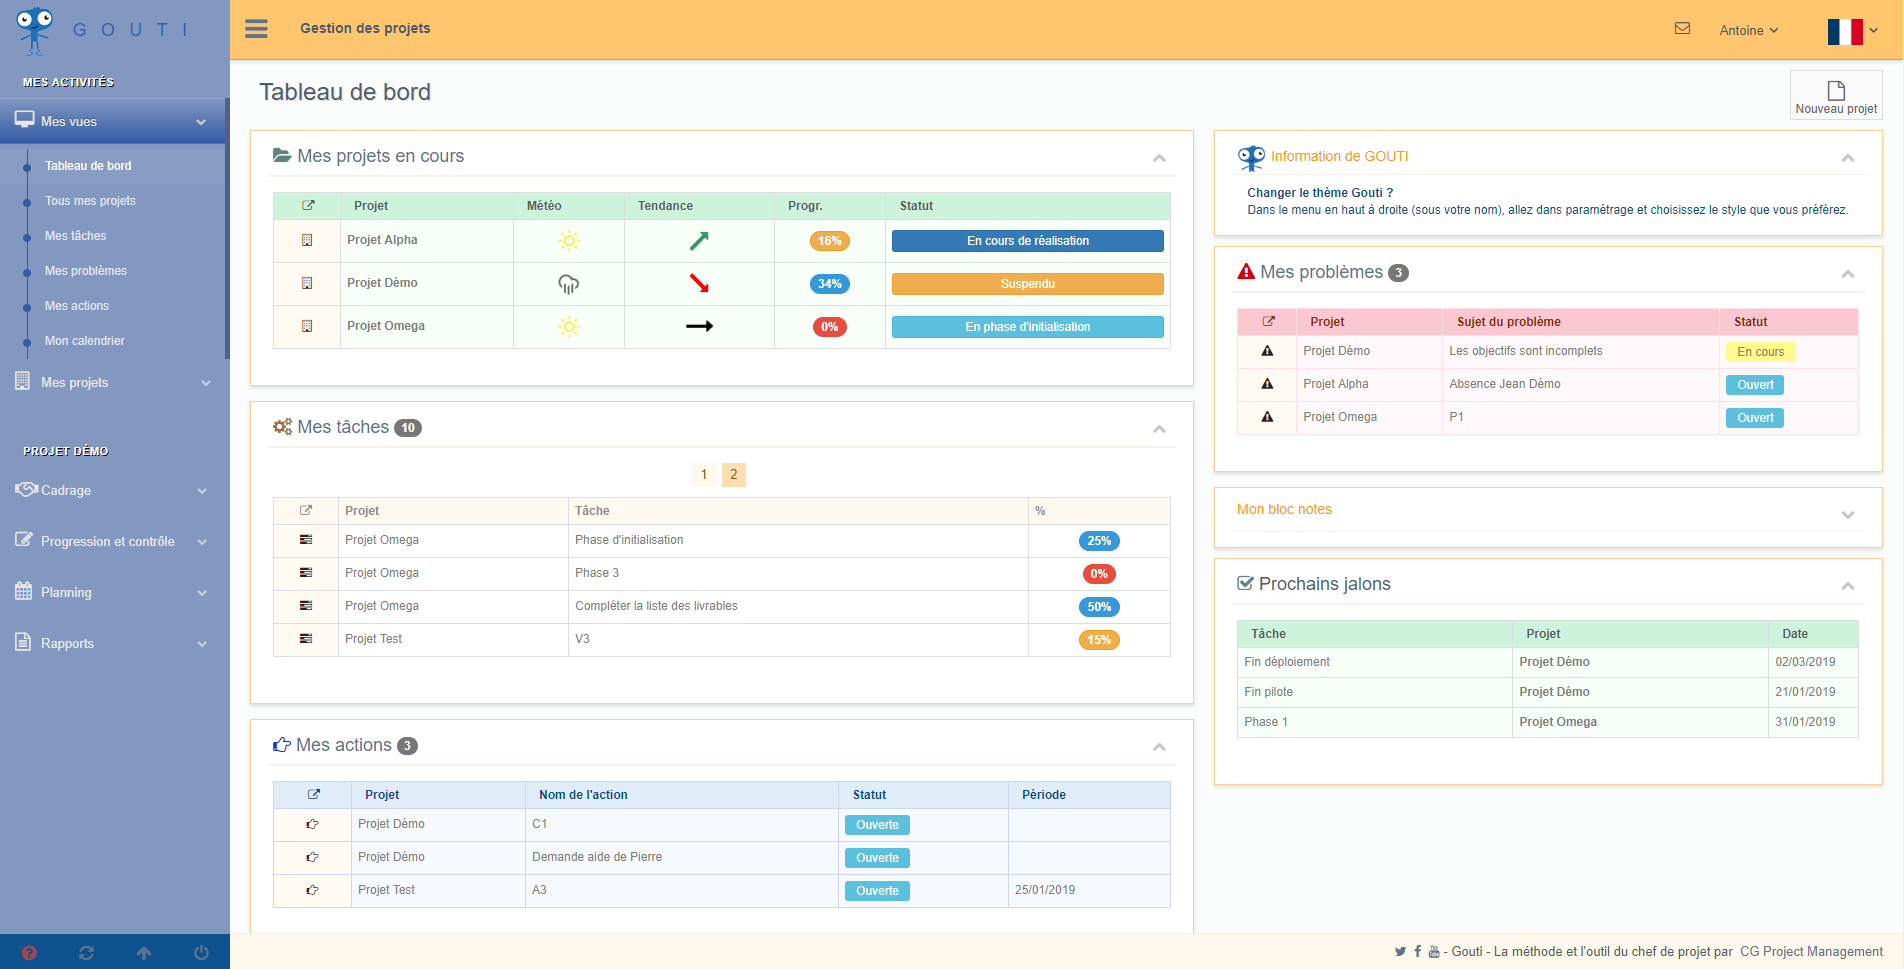This screenshot has height=969, width=1904.
Task: Open action icon for Demande aide de Pierre
Action: [312, 857]
